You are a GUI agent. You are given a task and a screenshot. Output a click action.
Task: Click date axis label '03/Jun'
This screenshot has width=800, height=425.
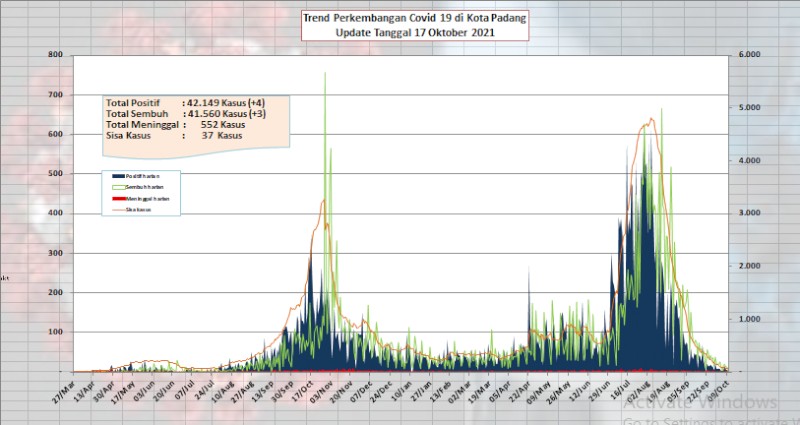pyautogui.click(x=143, y=392)
